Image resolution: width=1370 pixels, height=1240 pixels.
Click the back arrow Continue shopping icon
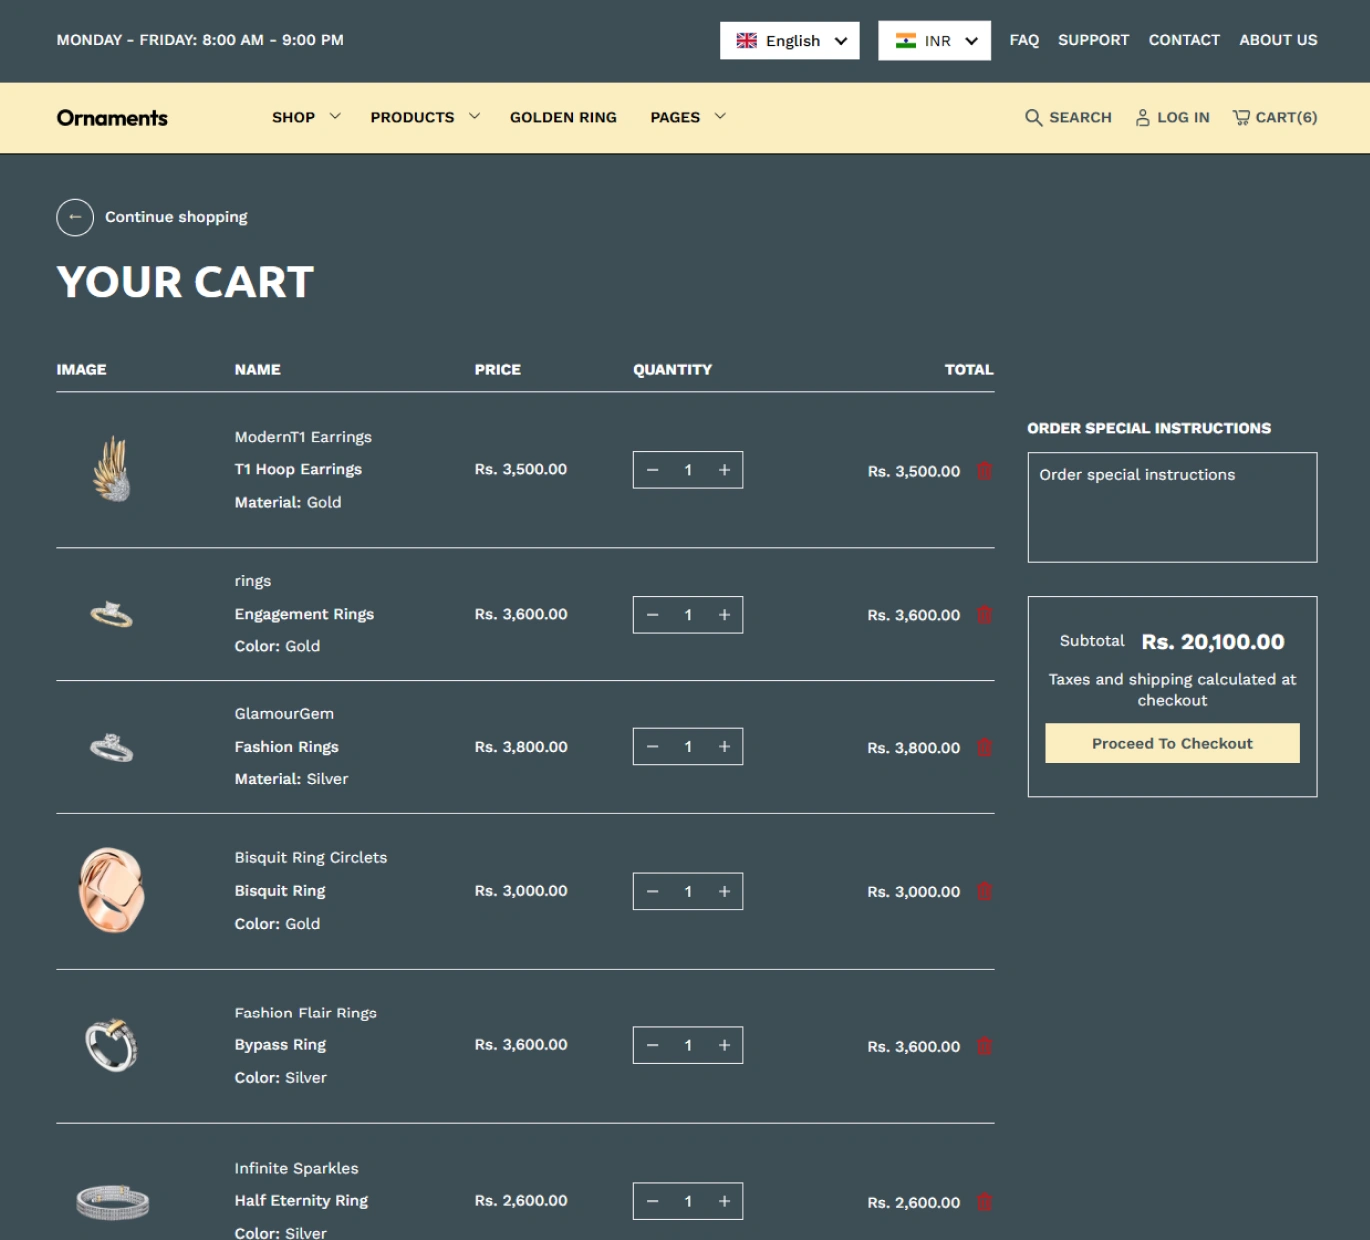coord(75,217)
